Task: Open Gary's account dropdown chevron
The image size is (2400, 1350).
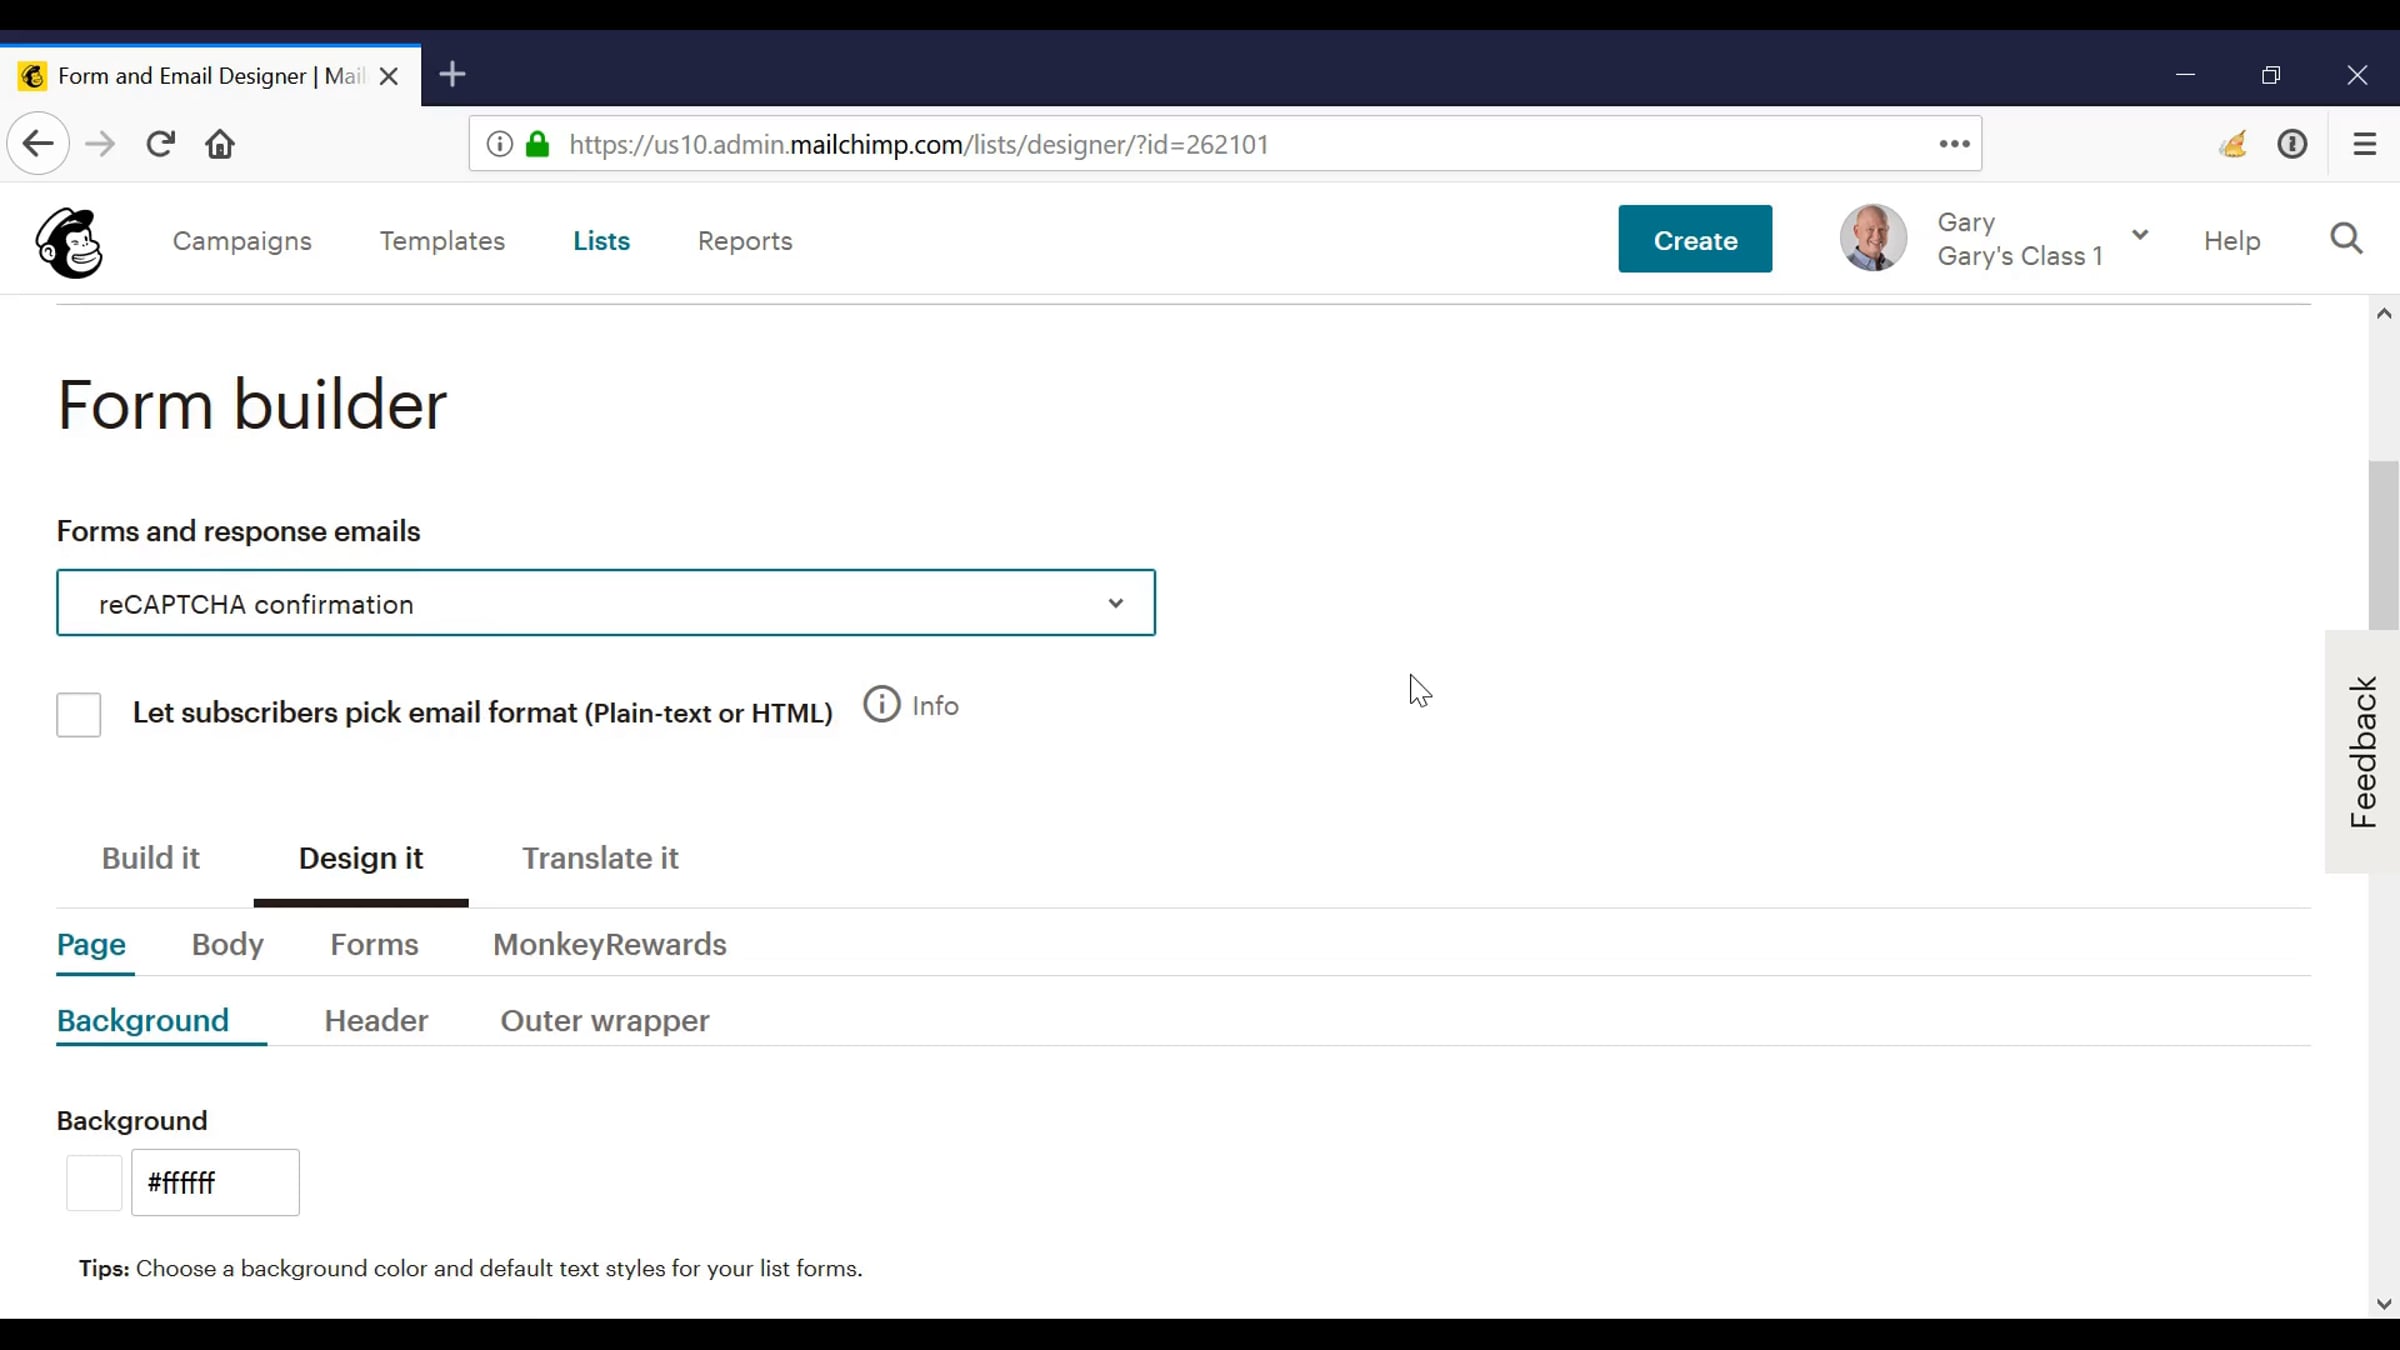Action: point(2139,235)
